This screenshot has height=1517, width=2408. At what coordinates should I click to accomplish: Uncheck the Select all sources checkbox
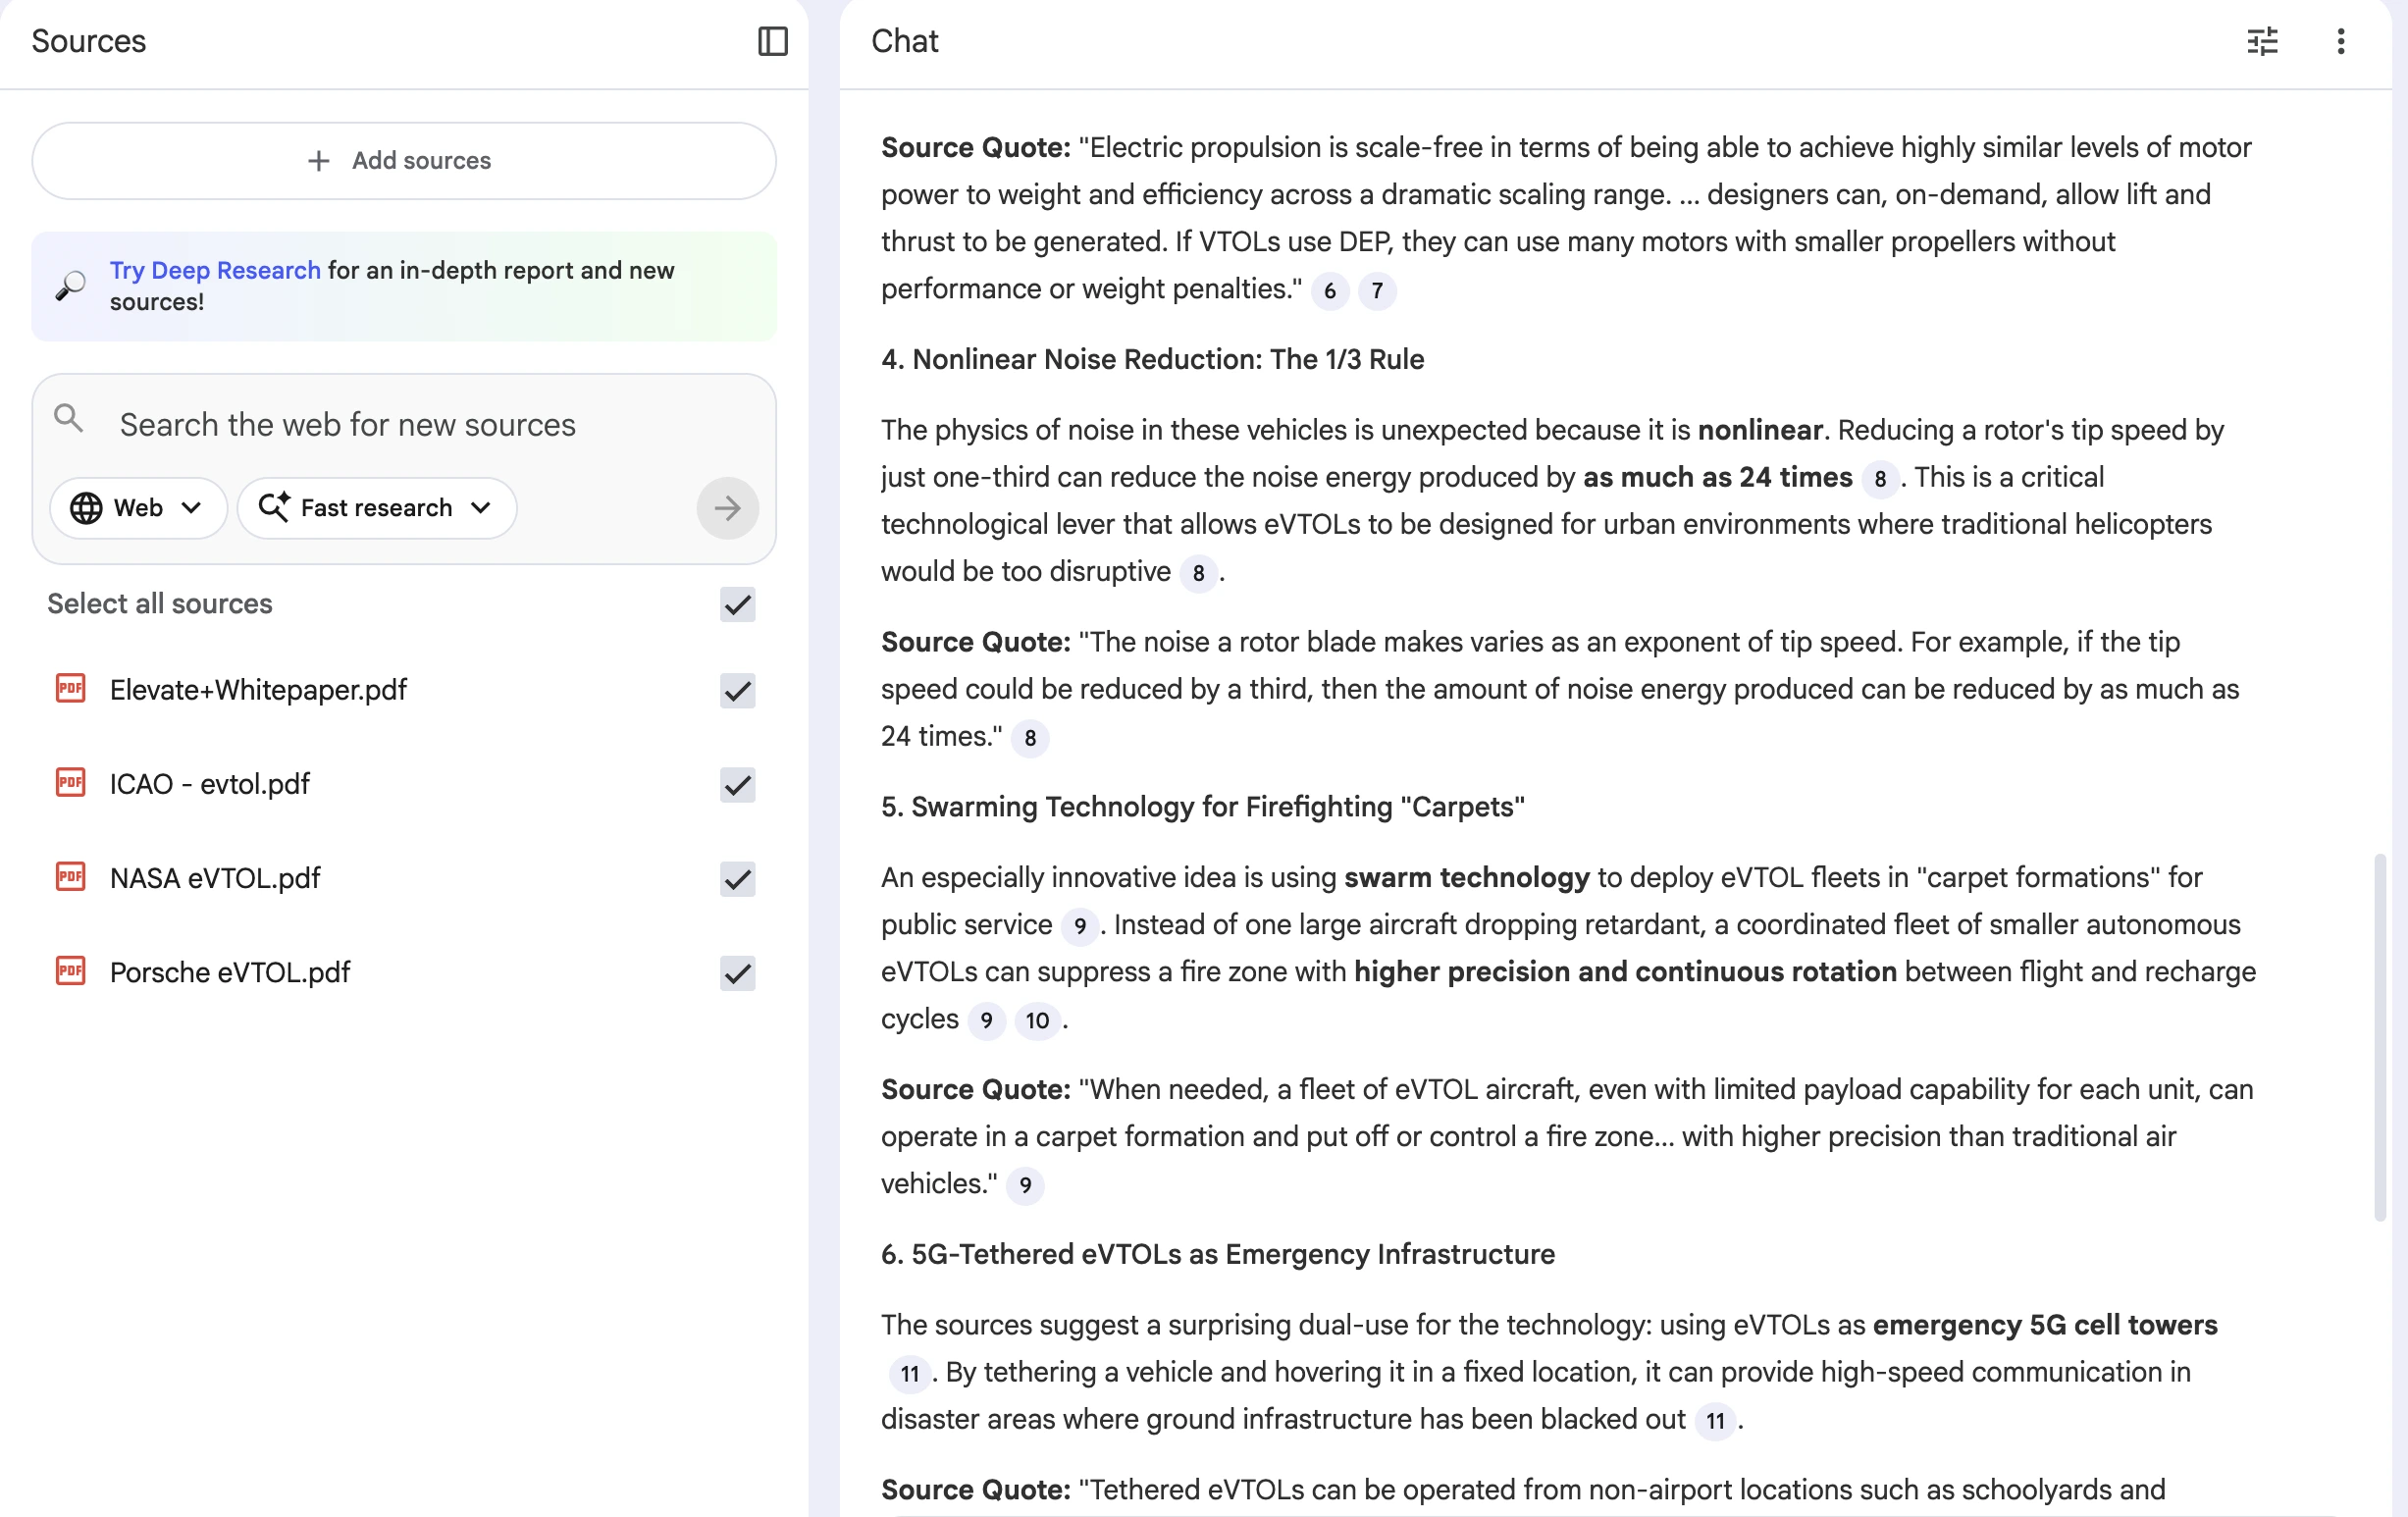(737, 605)
